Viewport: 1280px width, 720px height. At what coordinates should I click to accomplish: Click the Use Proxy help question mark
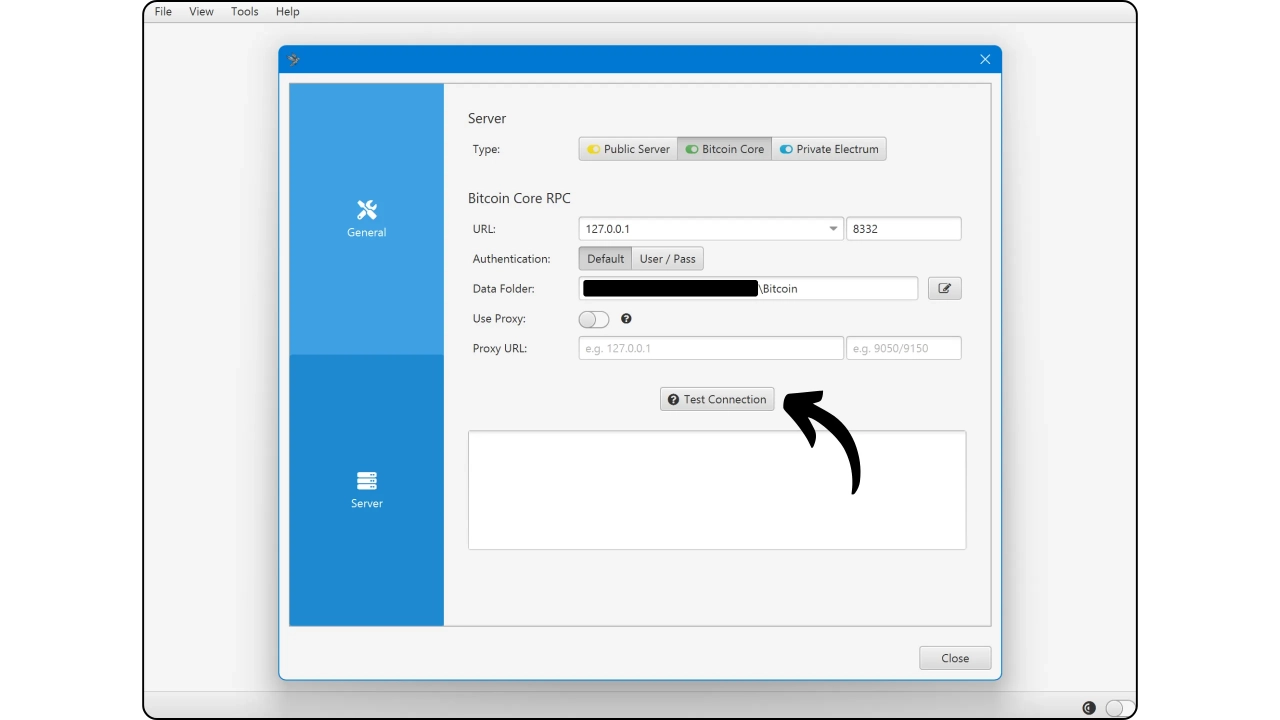pyautogui.click(x=626, y=319)
